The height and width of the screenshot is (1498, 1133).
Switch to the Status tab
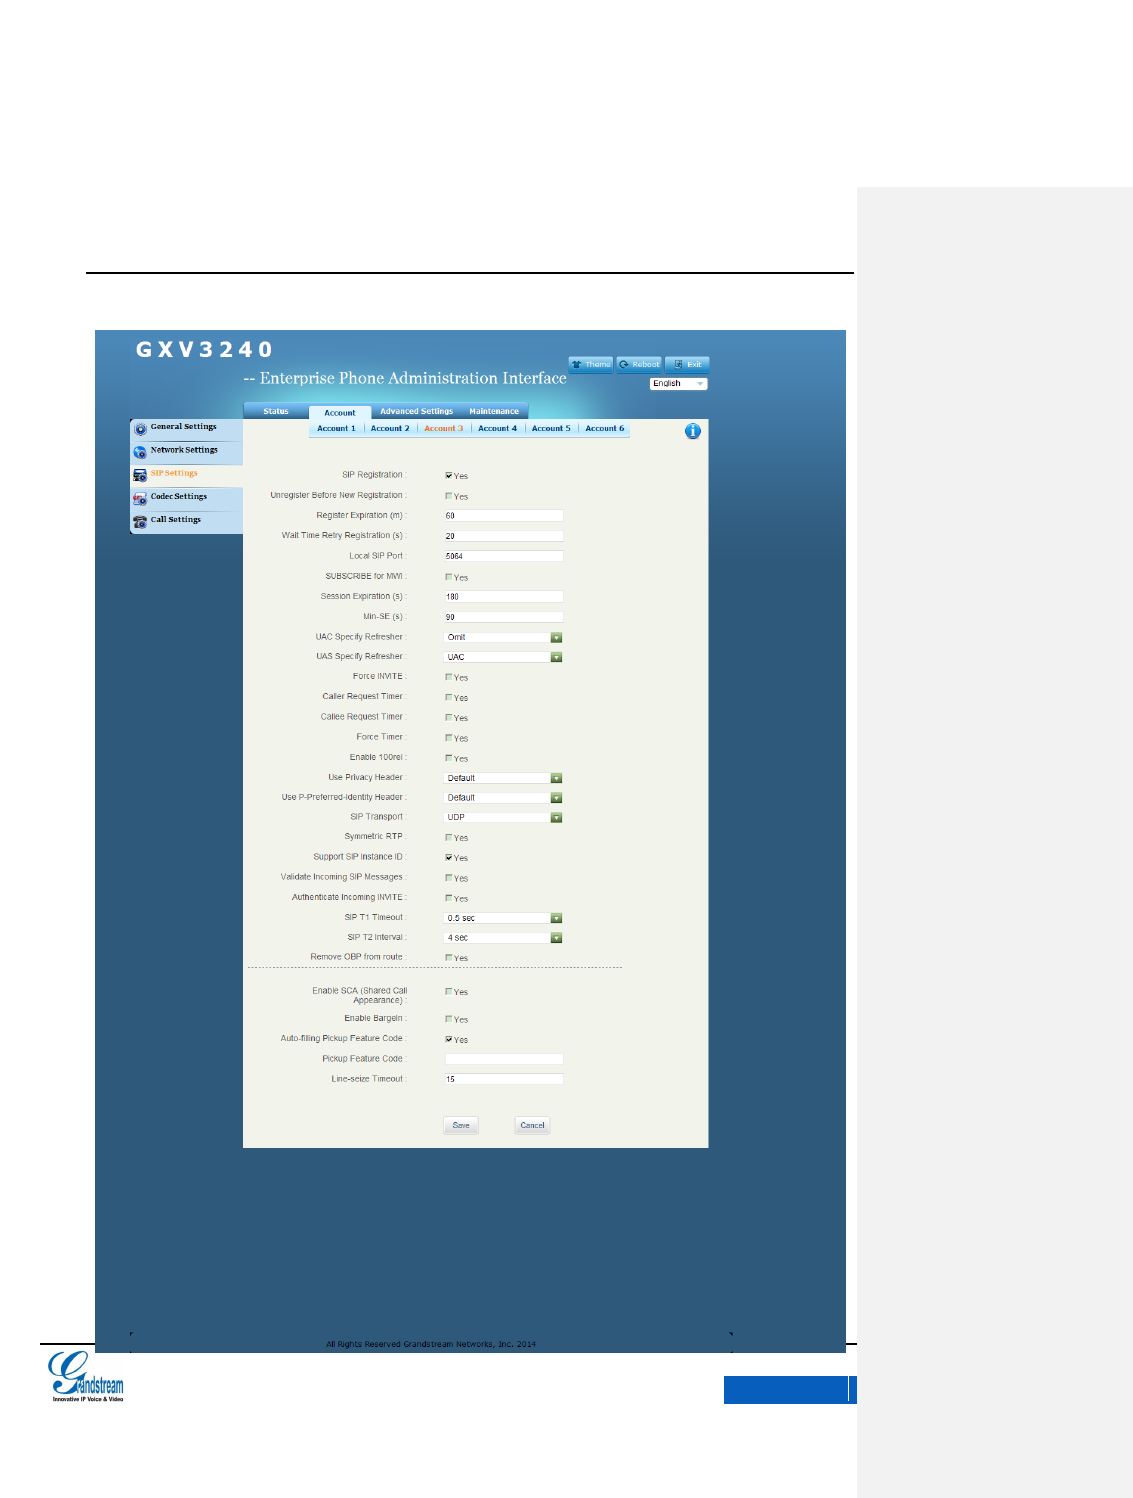pos(276,411)
